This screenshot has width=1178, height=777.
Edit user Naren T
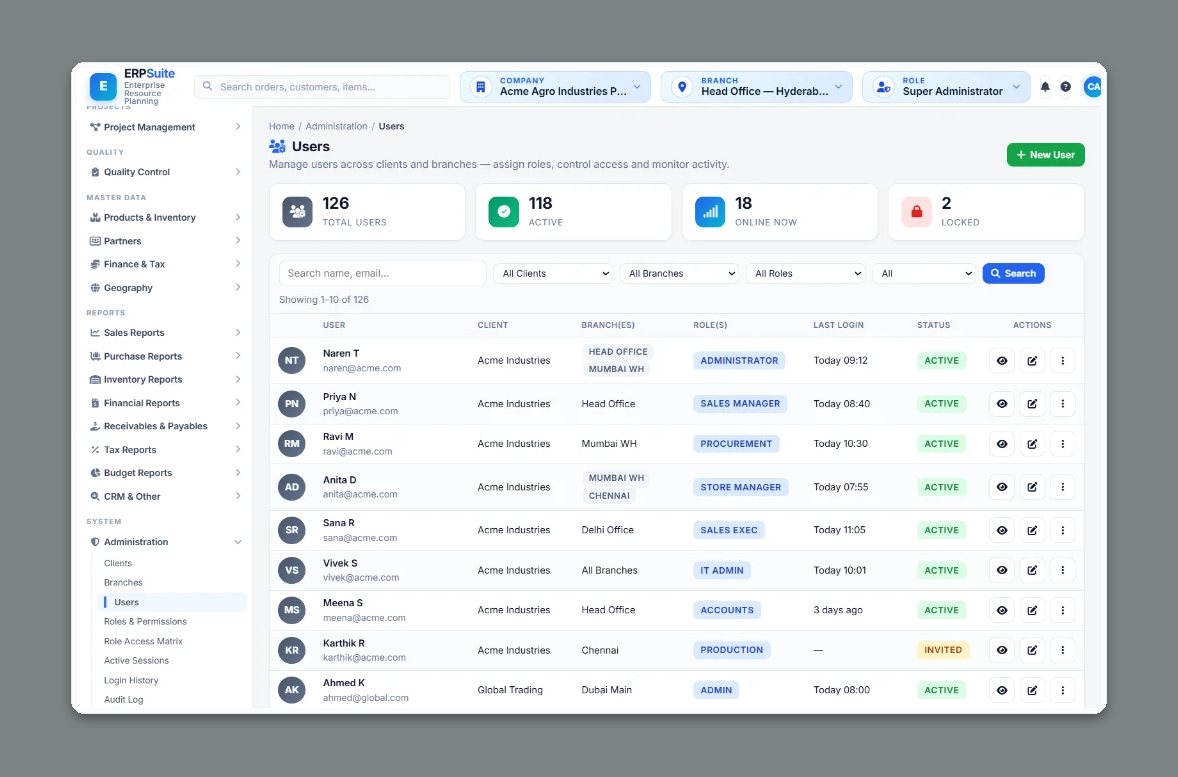[x=1032, y=361]
